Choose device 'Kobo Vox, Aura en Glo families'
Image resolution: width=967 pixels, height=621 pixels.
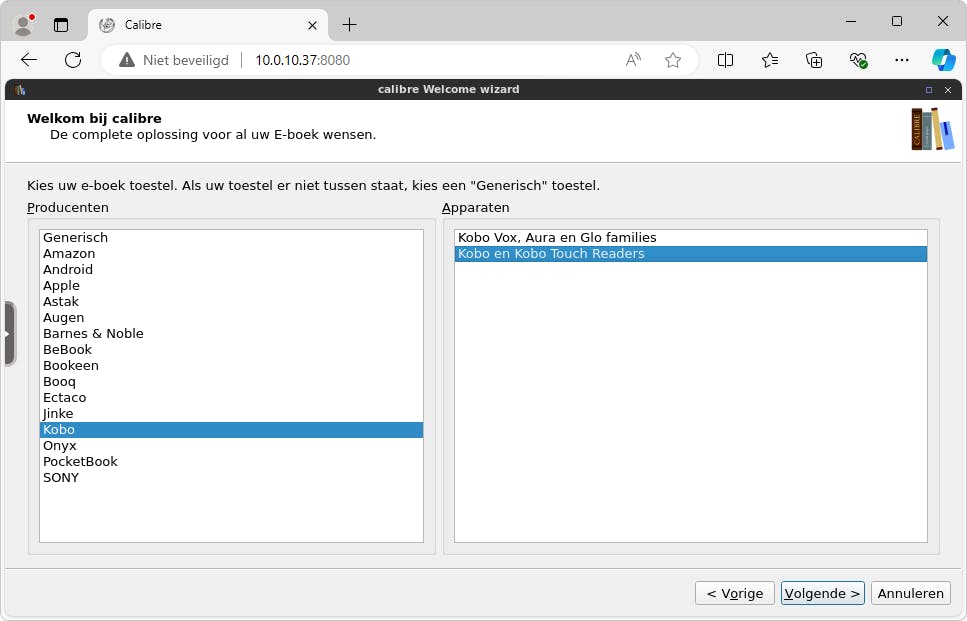click(691, 237)
